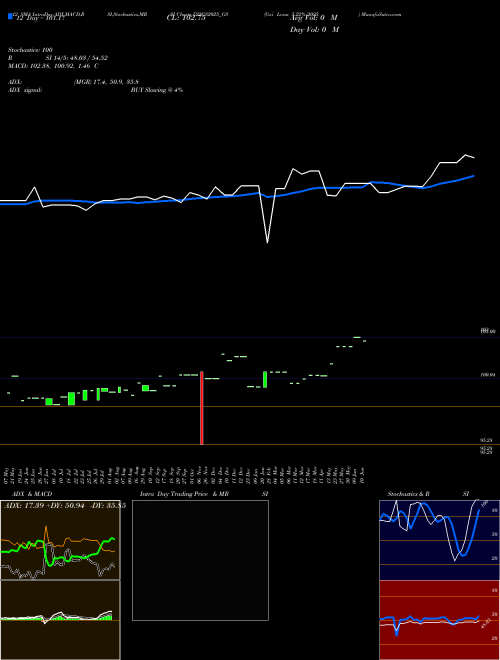Click the ADX & MACD panel title
This screenshot has width=500, height=660.
[x=32, y=494]
